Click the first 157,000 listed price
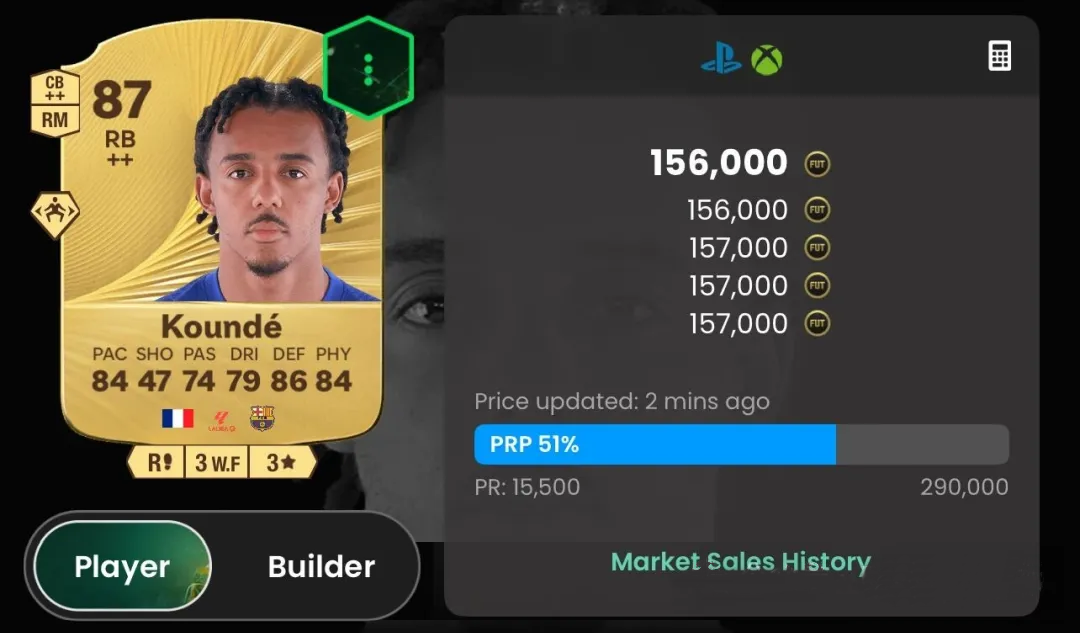The height and width of the screenshot is (633, 1080). (x=738, y=248)
